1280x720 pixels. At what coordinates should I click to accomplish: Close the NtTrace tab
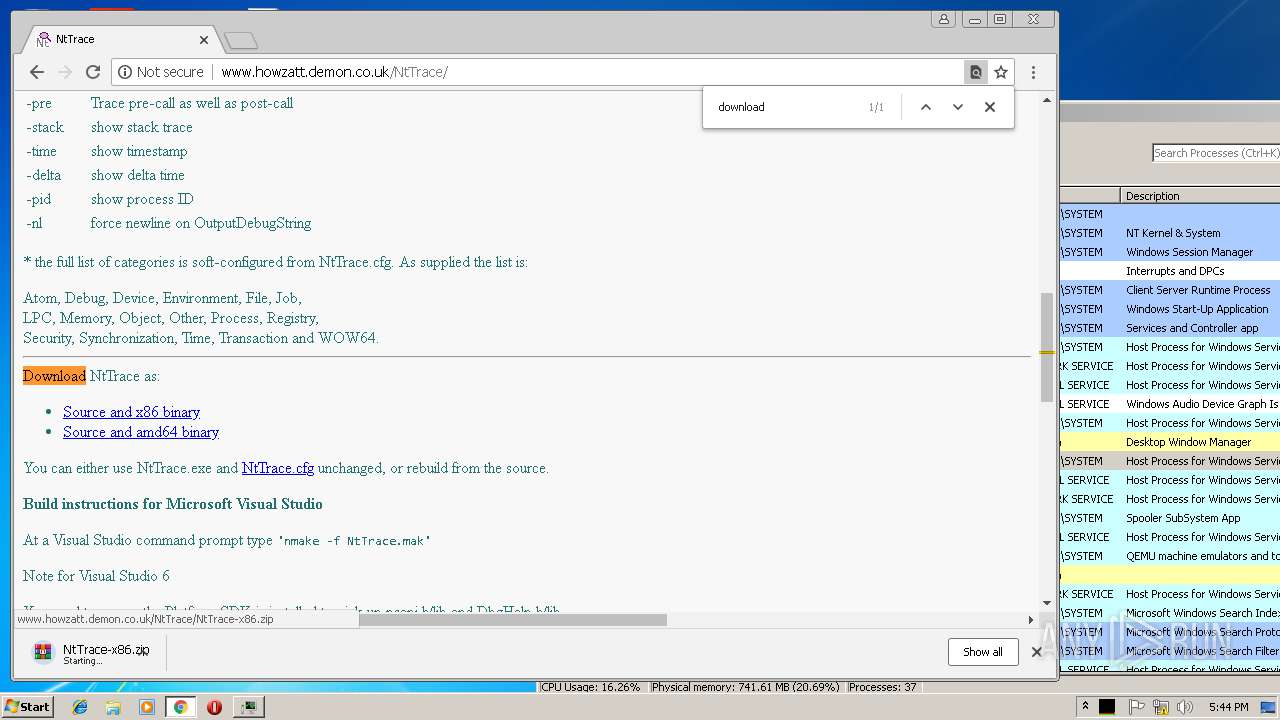coord(204,40)
